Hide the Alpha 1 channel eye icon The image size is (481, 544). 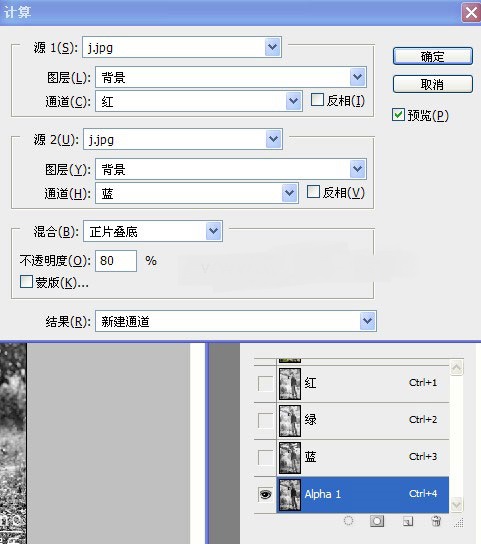point(265,494)
